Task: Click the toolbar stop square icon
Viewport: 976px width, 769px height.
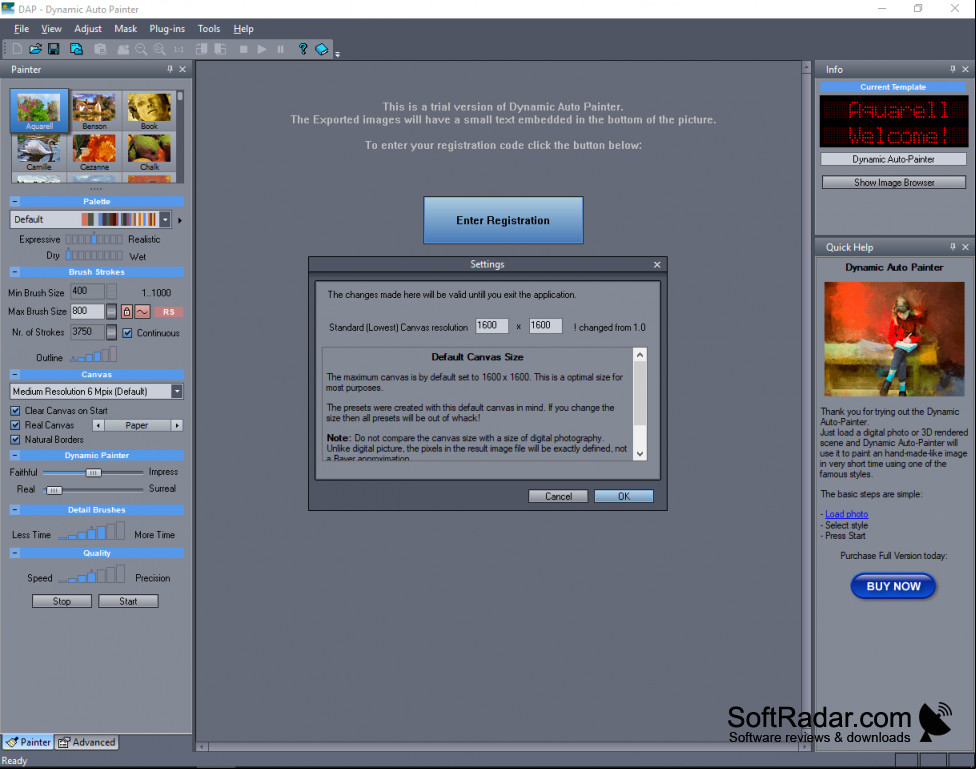Action: click(243, 49)
